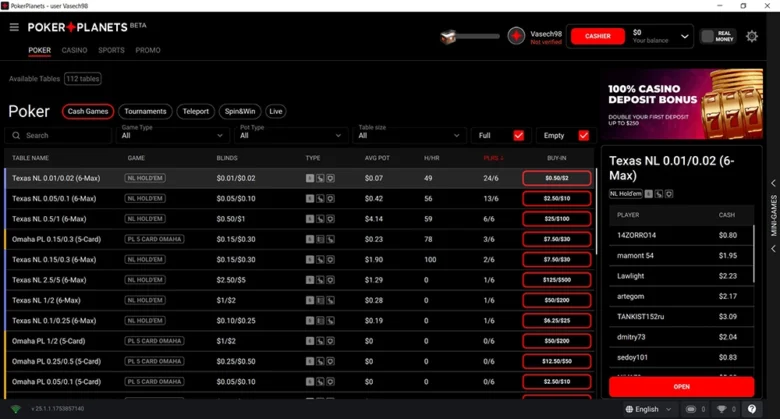Open the Cashier
The image size is (780, 419).
tap(597, 36)
